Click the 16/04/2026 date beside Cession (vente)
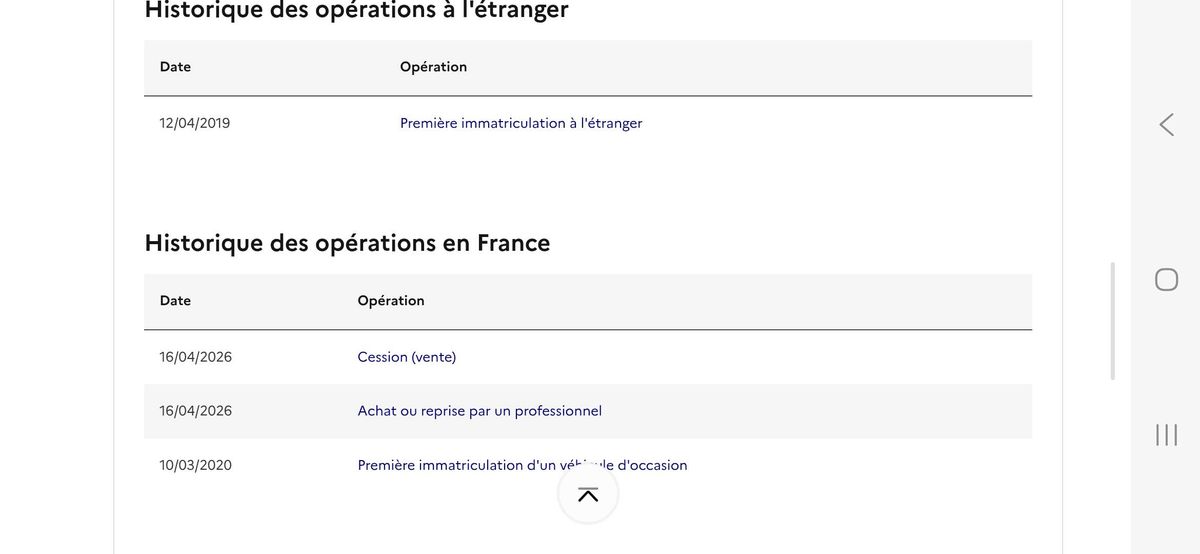The height and width of the screenshot is (554, 1200). [196, 357]
